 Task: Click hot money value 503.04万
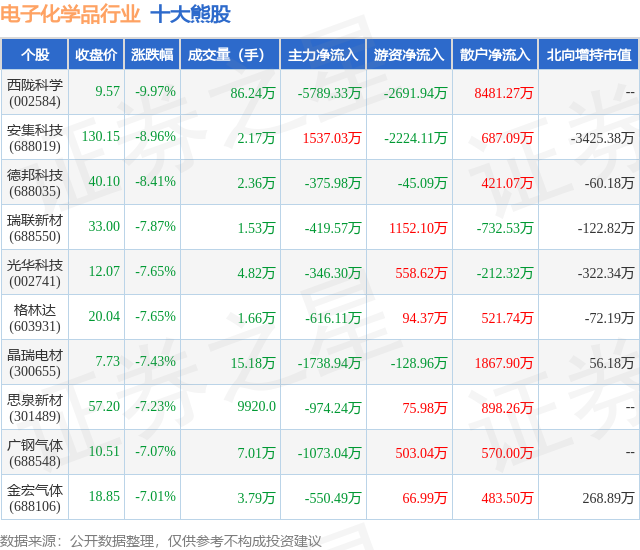pyautogui.click(x=421, y=453)
